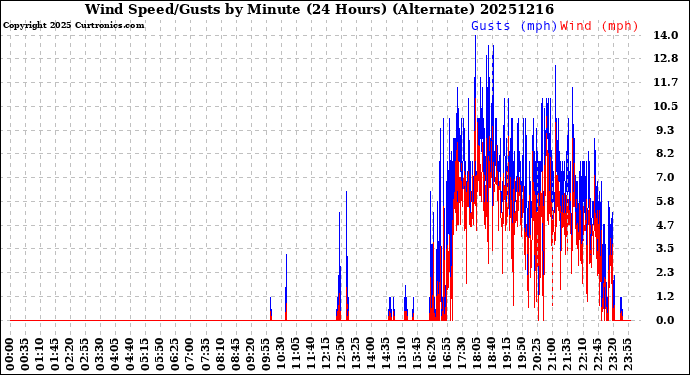Click the 09:20 time axis label
This screenshot has height=375, width=690.
tap(250, 355)
